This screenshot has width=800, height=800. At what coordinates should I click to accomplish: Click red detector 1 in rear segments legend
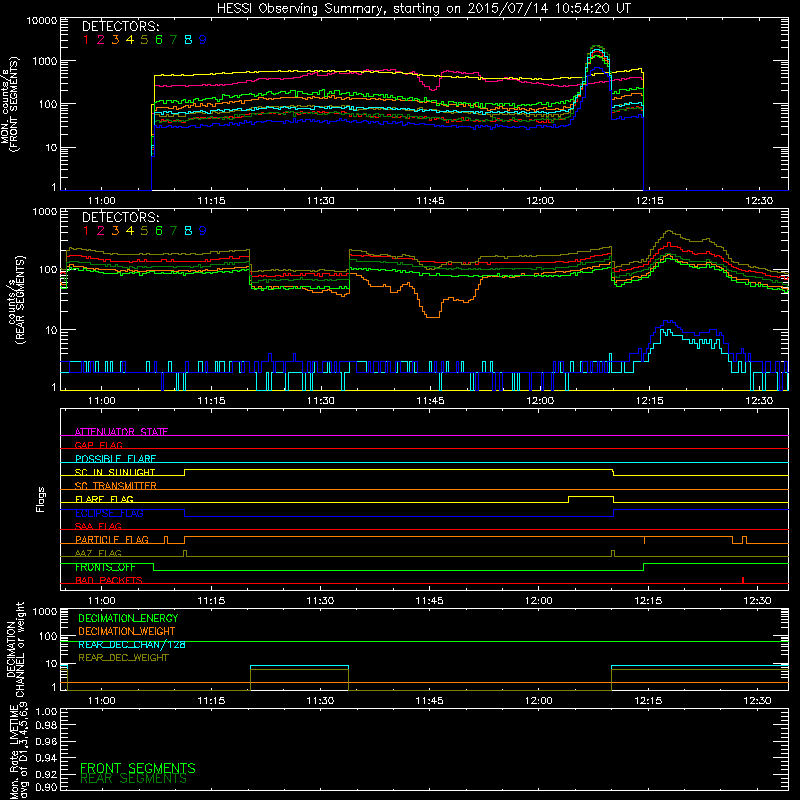click(x=86, y=231)
